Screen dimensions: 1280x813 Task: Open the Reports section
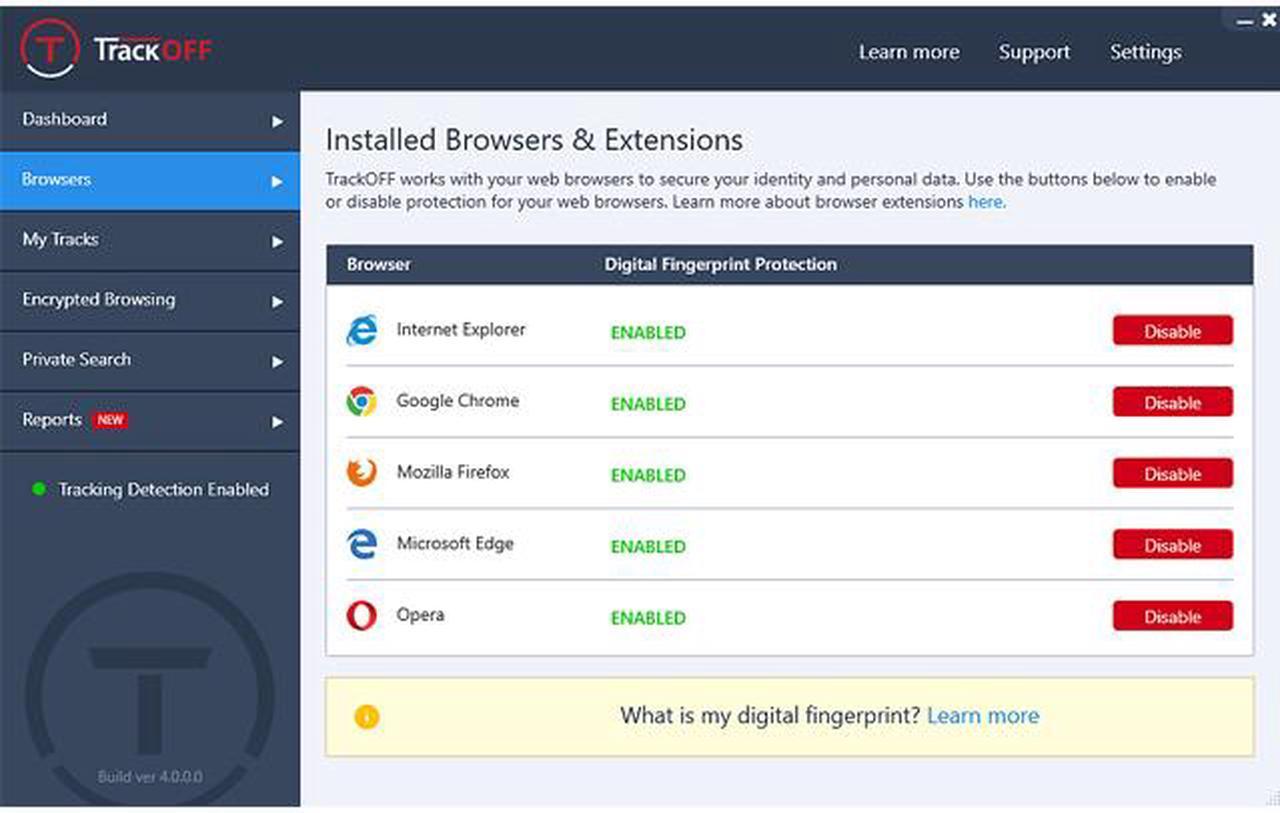coord(150,421)
